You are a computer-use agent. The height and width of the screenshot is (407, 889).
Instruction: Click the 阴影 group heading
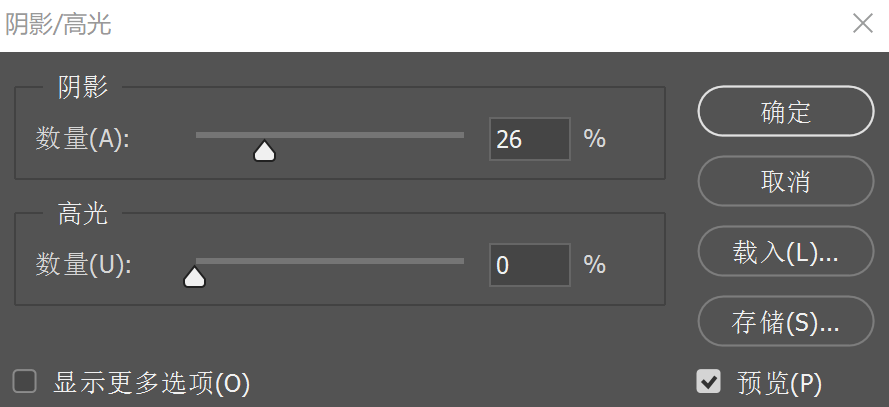(83, 87)
